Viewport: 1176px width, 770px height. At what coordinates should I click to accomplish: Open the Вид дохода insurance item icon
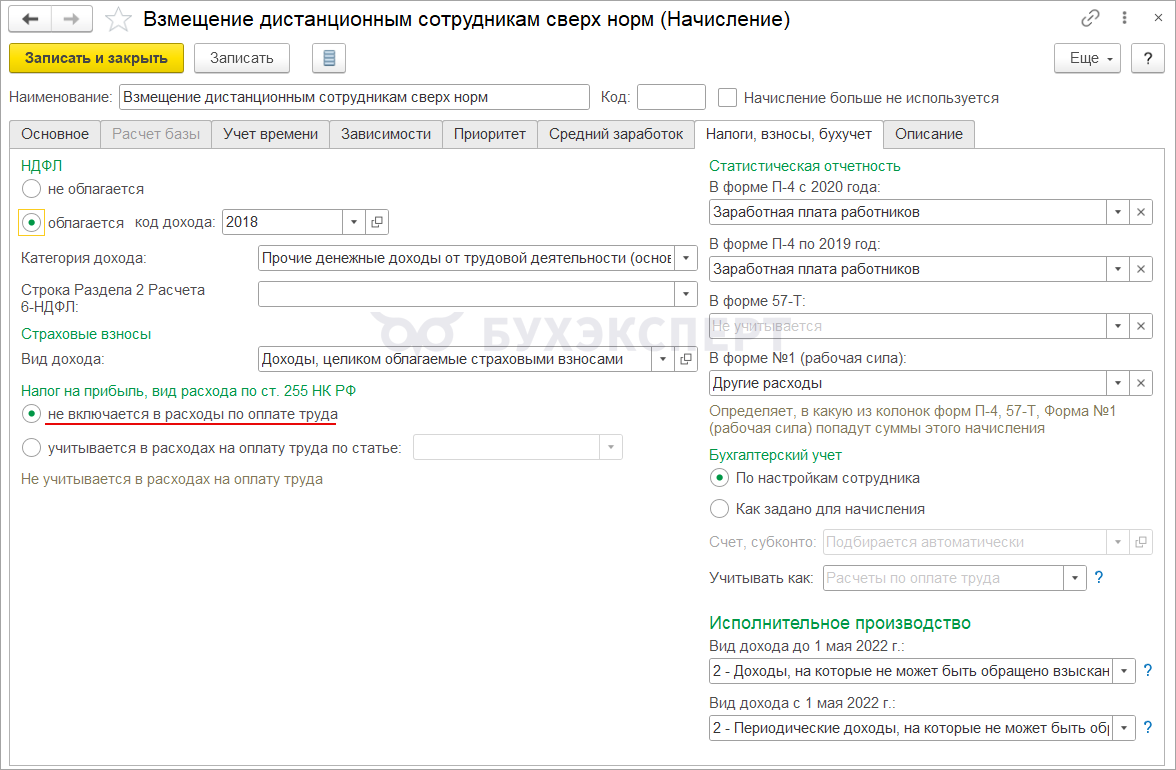(x=686, y=359)
